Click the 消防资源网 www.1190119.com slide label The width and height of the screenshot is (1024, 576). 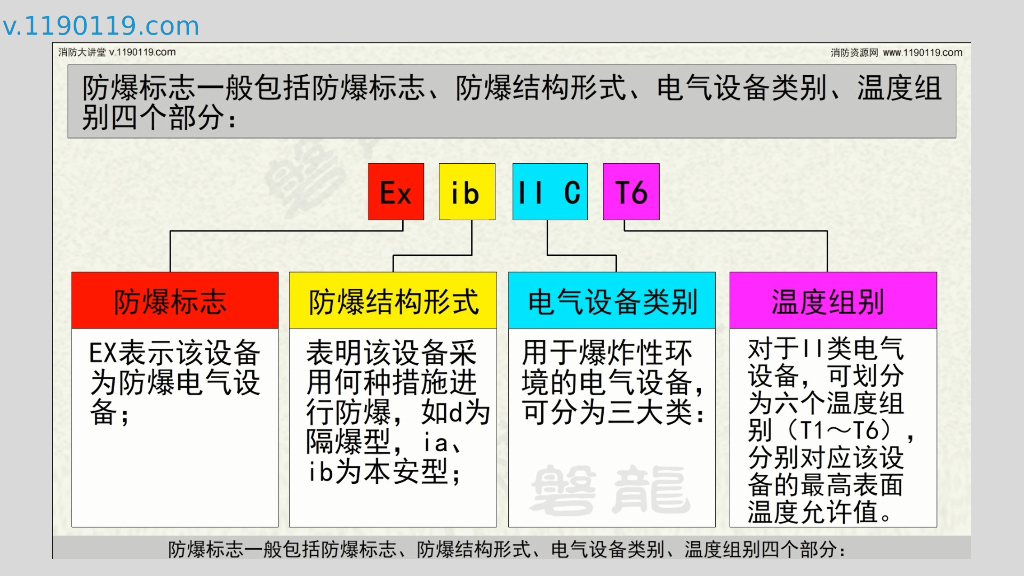tap(896, 52)
